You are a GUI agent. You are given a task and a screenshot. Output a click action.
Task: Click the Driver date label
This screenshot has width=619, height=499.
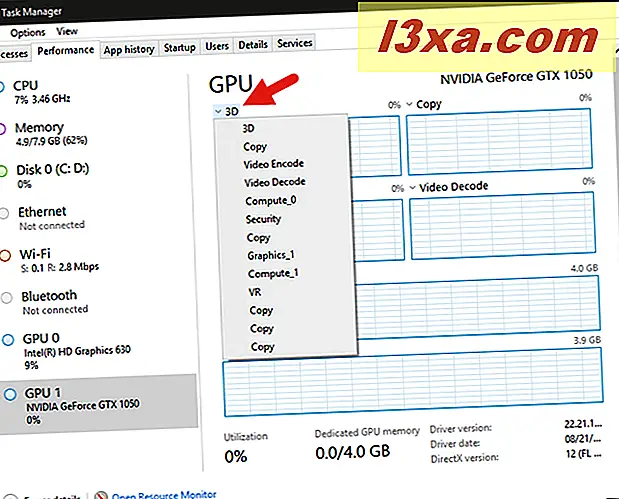[455, 444]
